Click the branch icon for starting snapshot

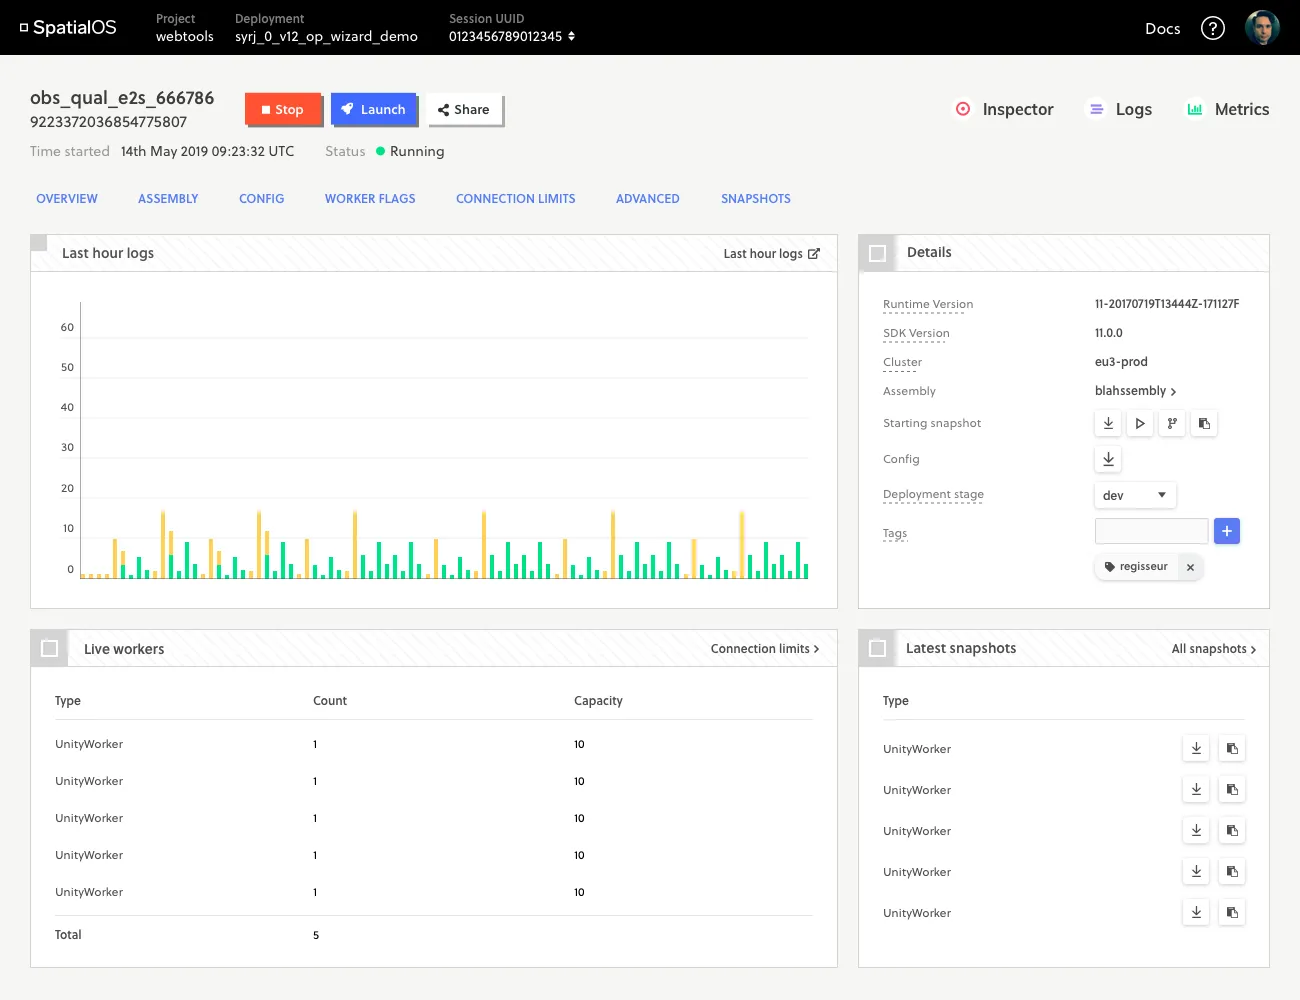click(1172, 424)
